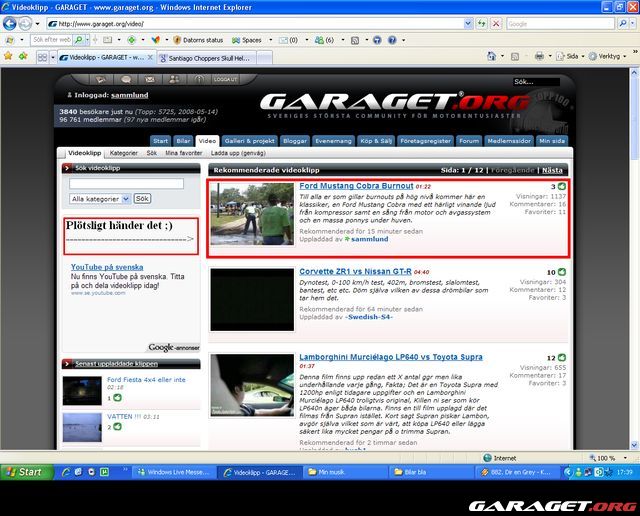Click the 'Sök' button beside the category dropdown
This screenshot has width=640, height=516.
pyautogui.click(x=142, y=198)
